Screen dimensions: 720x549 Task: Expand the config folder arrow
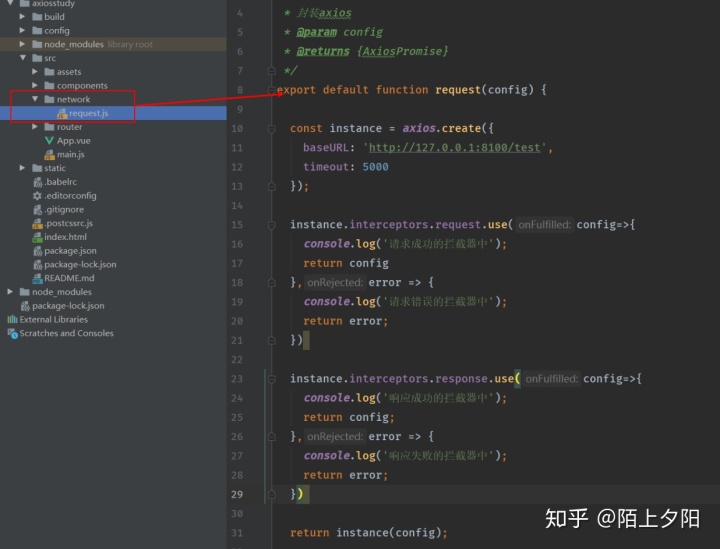[22, 30]
